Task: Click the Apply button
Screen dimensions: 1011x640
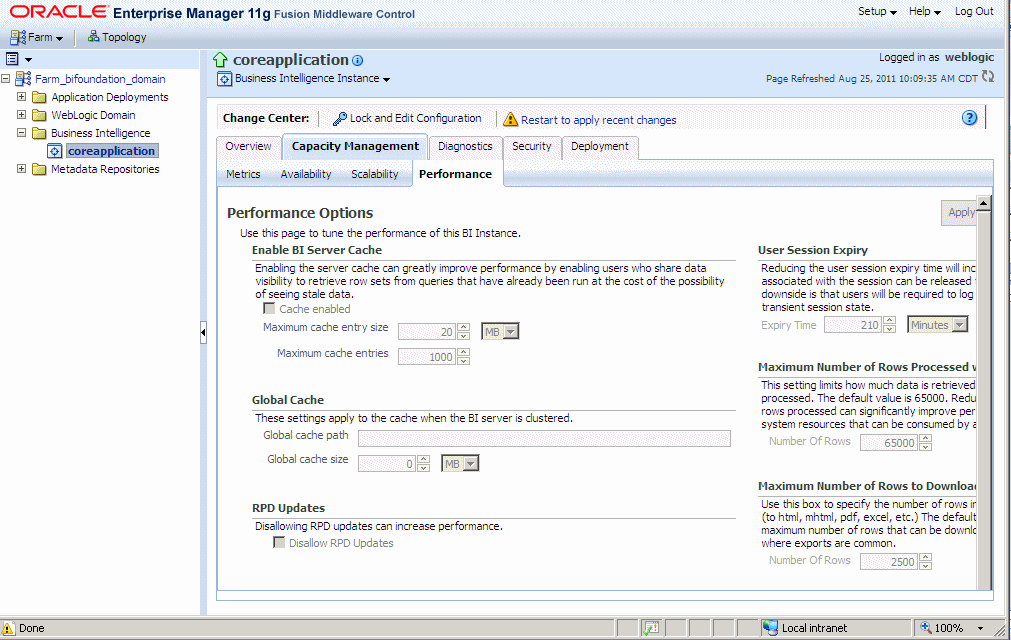Action: click(x=961, y=213)
